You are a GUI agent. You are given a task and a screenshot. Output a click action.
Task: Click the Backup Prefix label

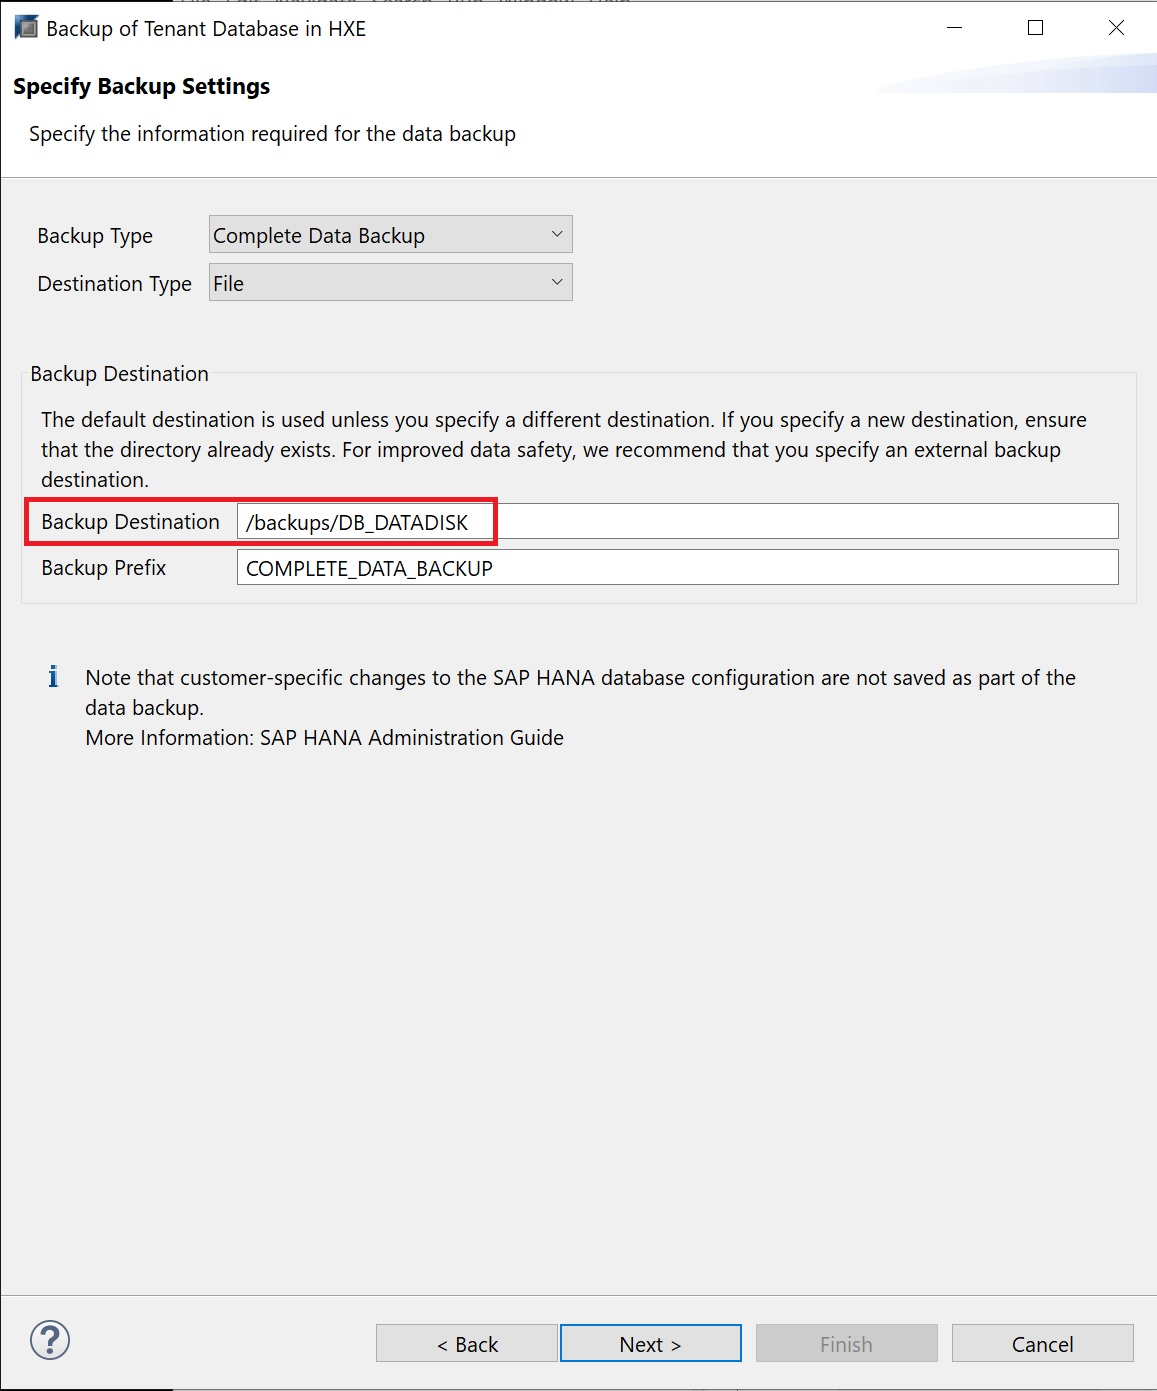pos(103,568)
